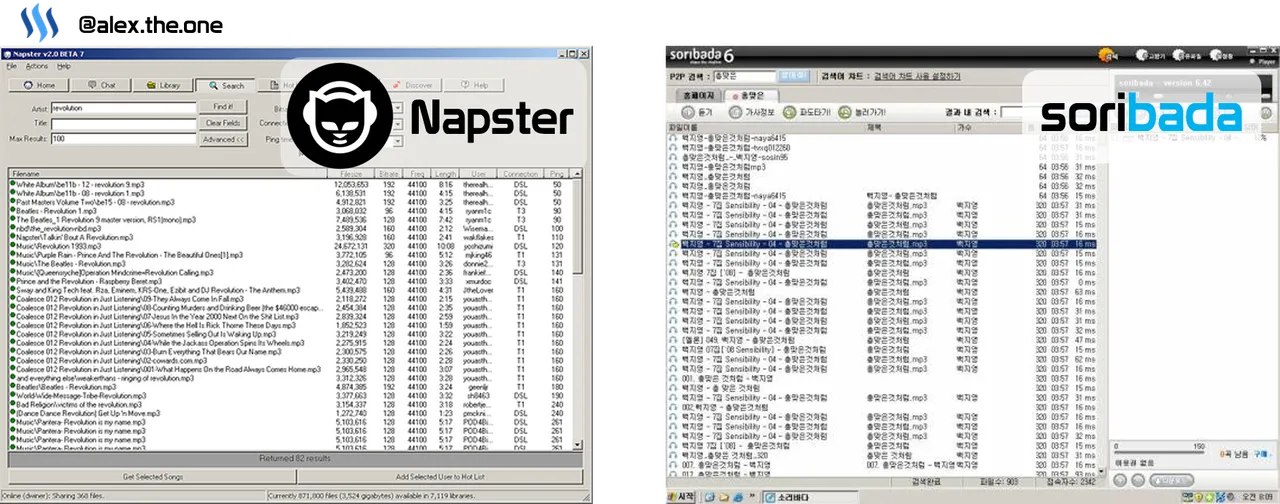Image resolution: width=1280 pixels, height=504 pixels.
Task: Select row [Dance Dance Revolution] Get Up 'n Move.mp3
Action: click(290, 412)
